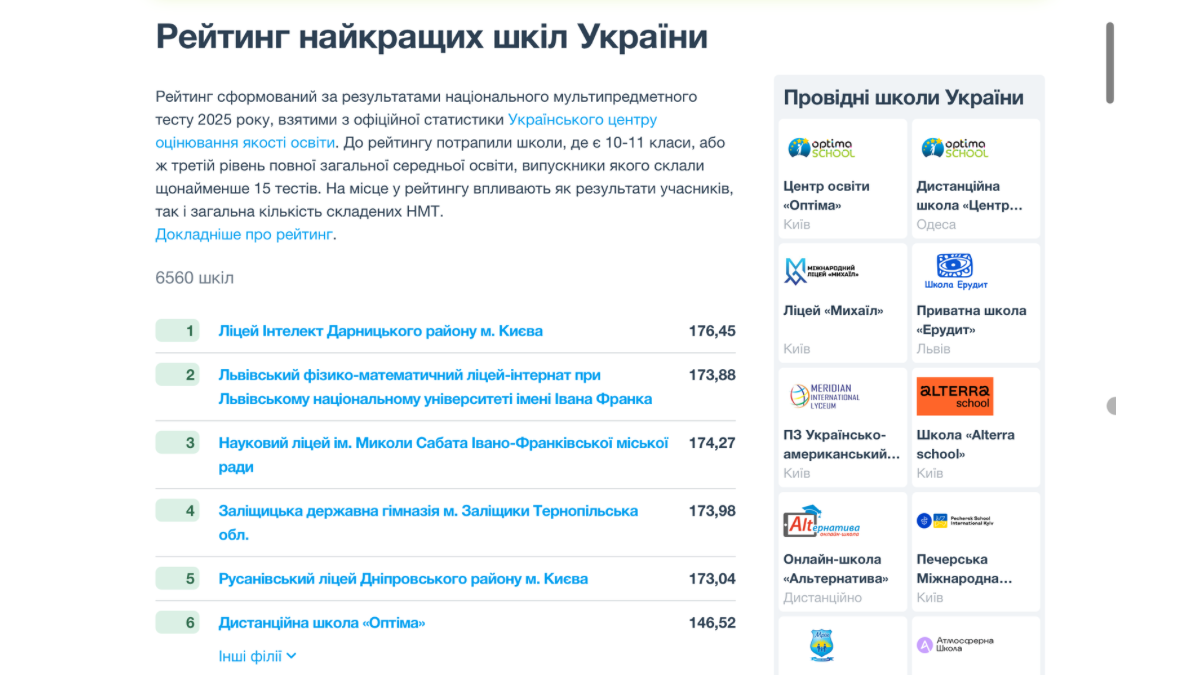Select the rank badge number 5

tap(178, 578)
